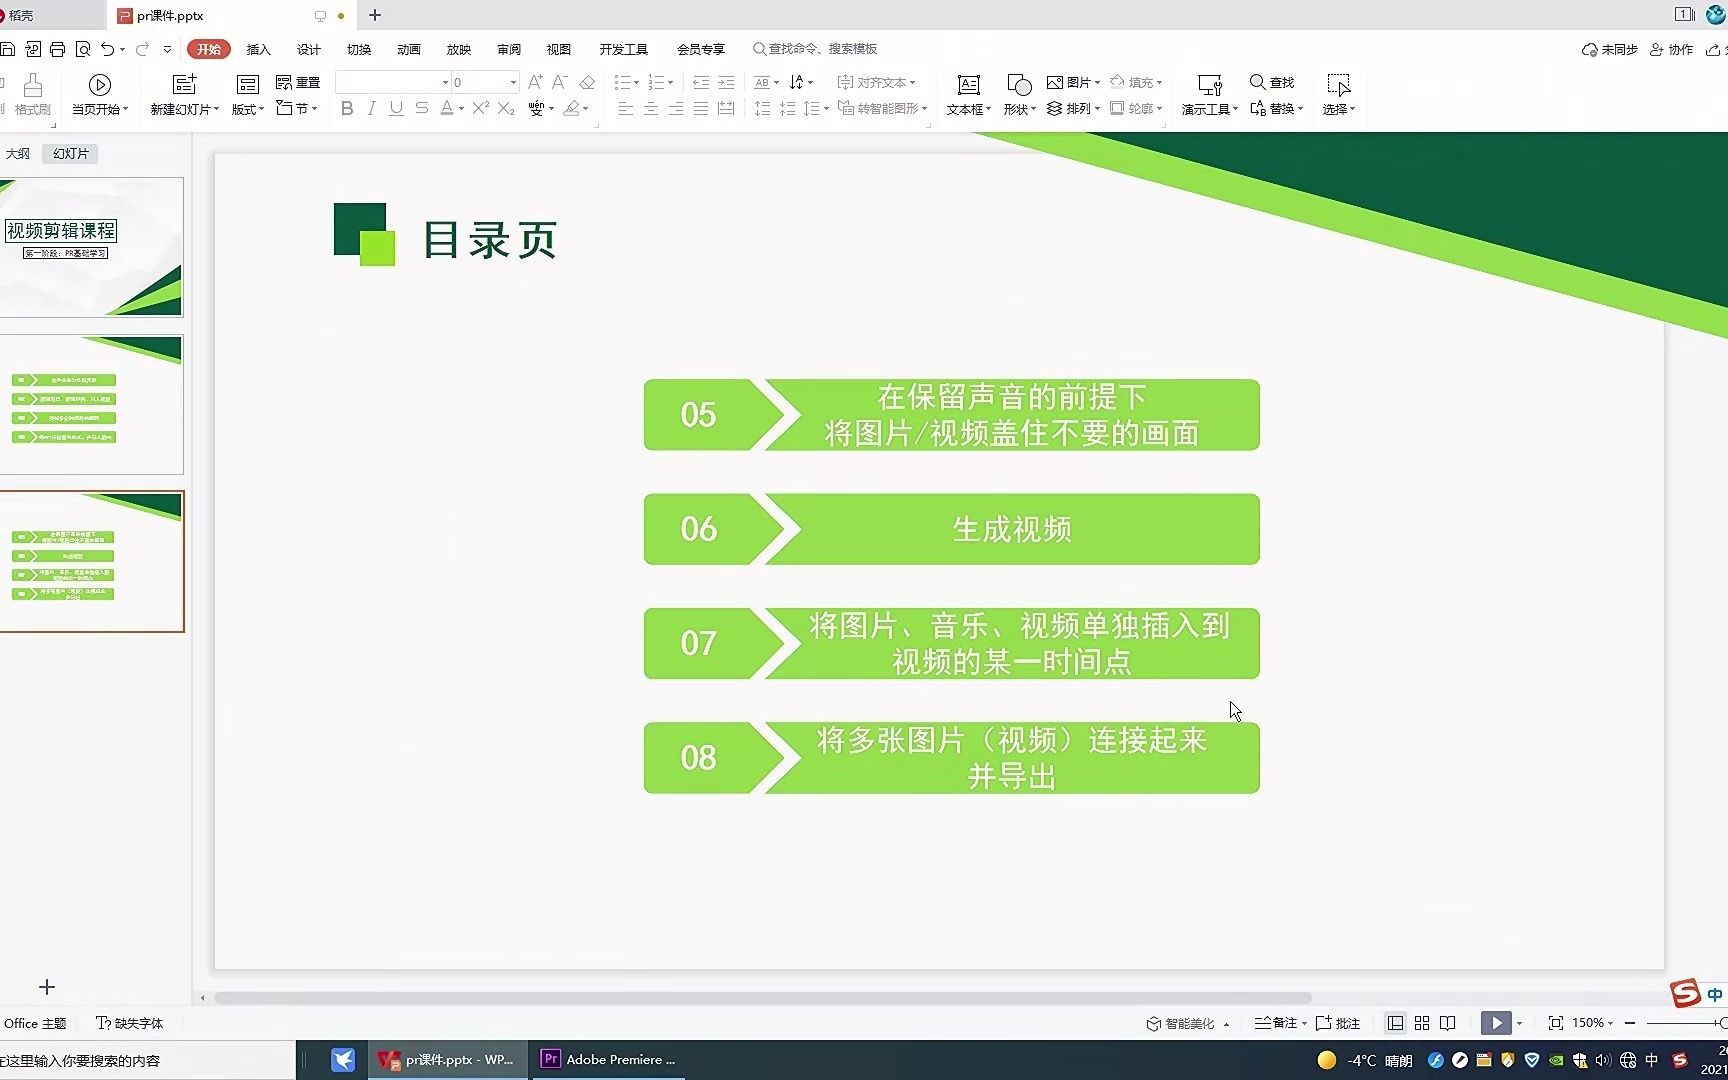Fit slide to window icon
Viewport: 1728px width, 1080px height.
pyautogui.click(x=1556, y=1023)
